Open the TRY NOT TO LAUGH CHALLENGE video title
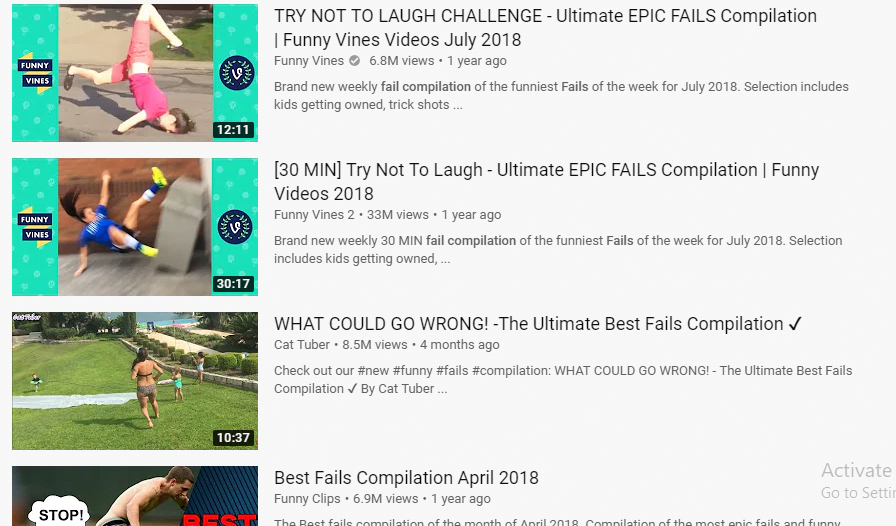Viewport: 896px width, 526px height. coord(545,27)
